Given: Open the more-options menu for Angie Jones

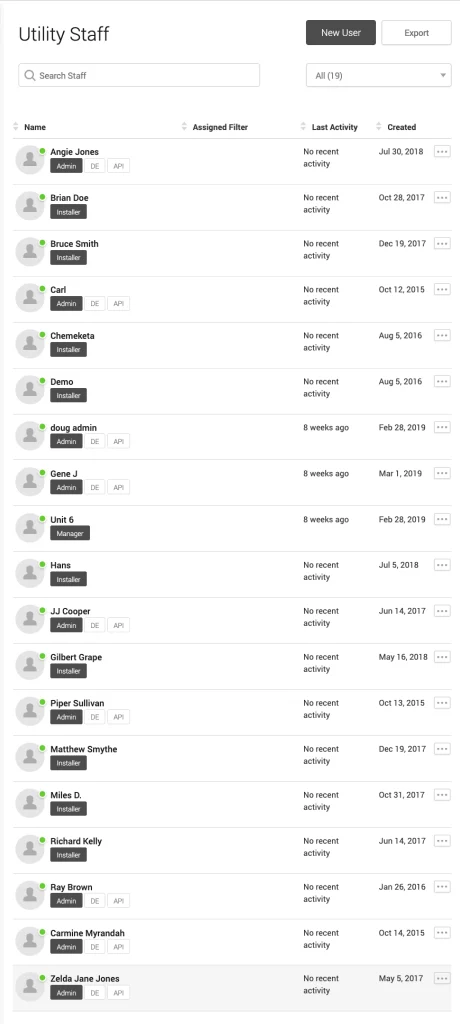Looking at the screenshot, I should point(442,152).
